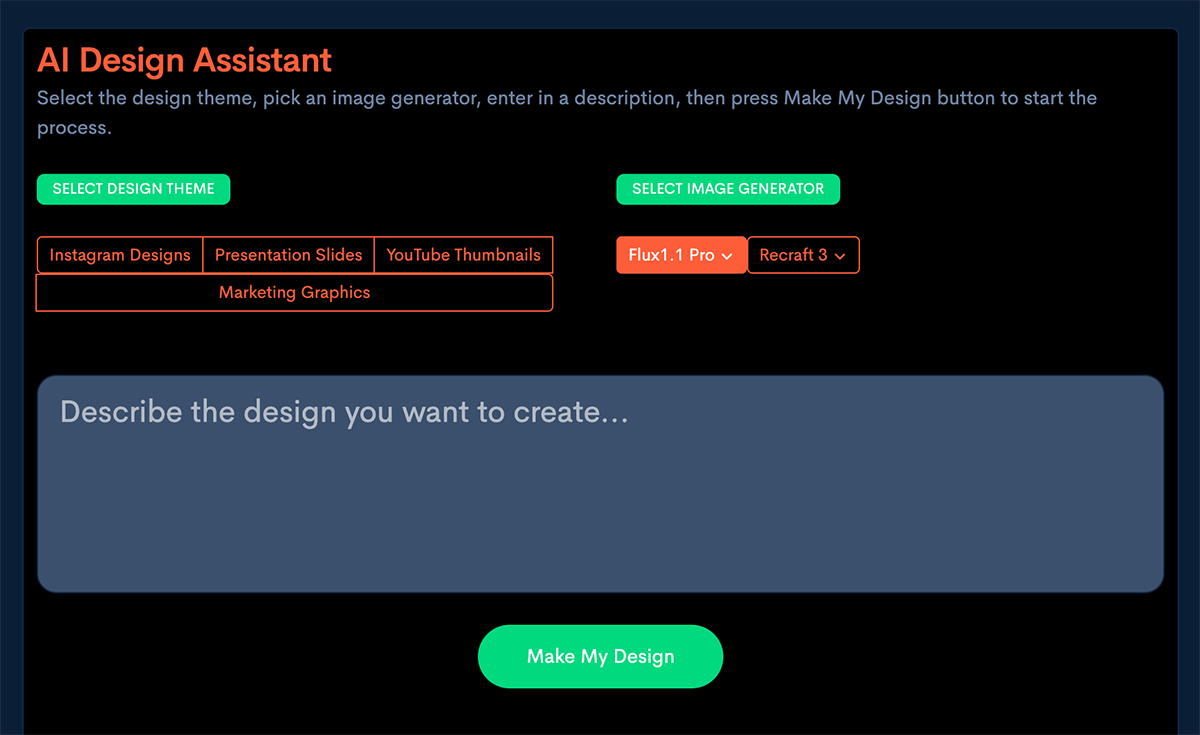Image resolution: width=1200 pixels, height=735 pixels.
Task: Click the chevron icon on Flux1.1 Pro
Action: (727, 256)
